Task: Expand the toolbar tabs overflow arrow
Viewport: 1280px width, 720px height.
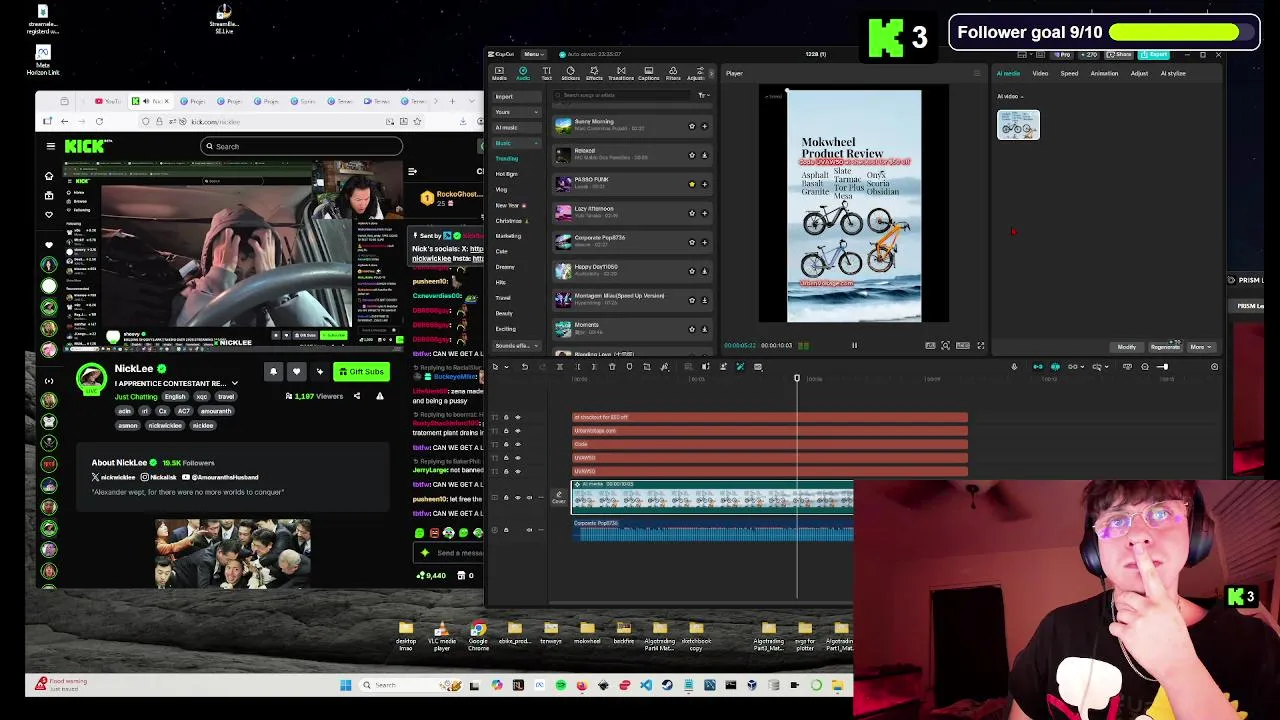Action: tap(712, 73)
